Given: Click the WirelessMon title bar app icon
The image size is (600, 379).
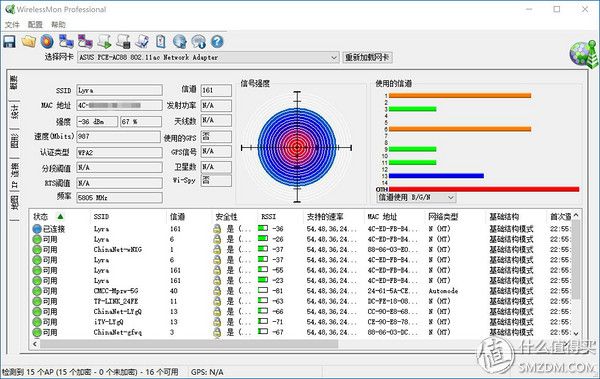Looking at the screenshot, I should pos(10,9).
